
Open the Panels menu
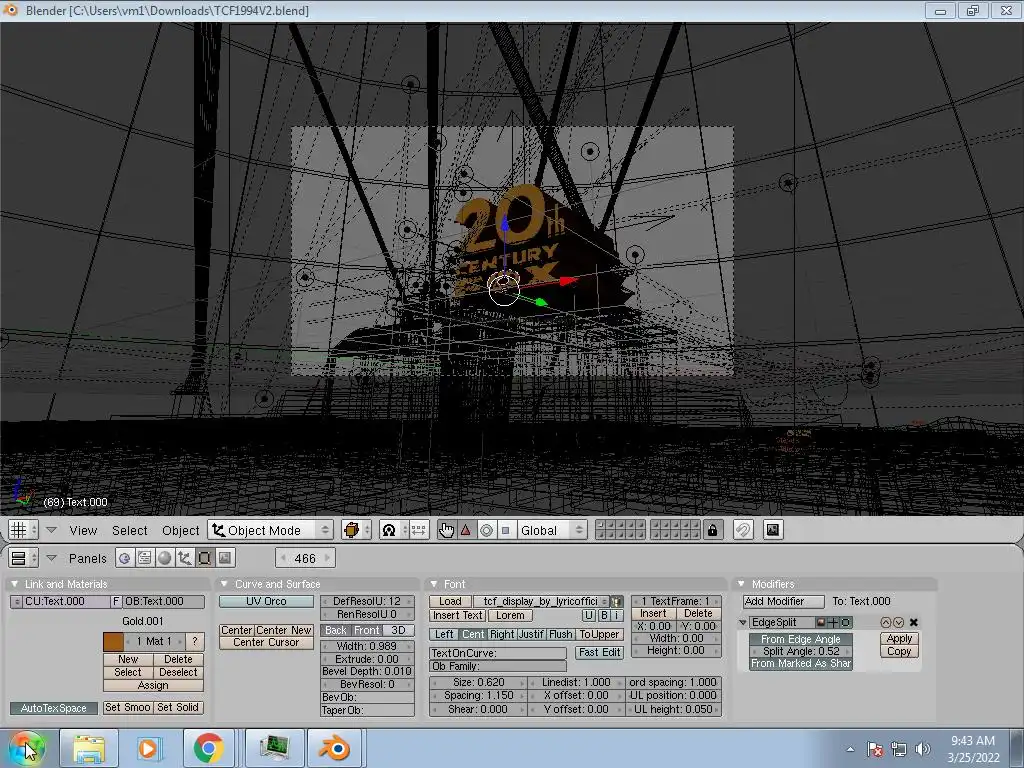click(88, 558)
